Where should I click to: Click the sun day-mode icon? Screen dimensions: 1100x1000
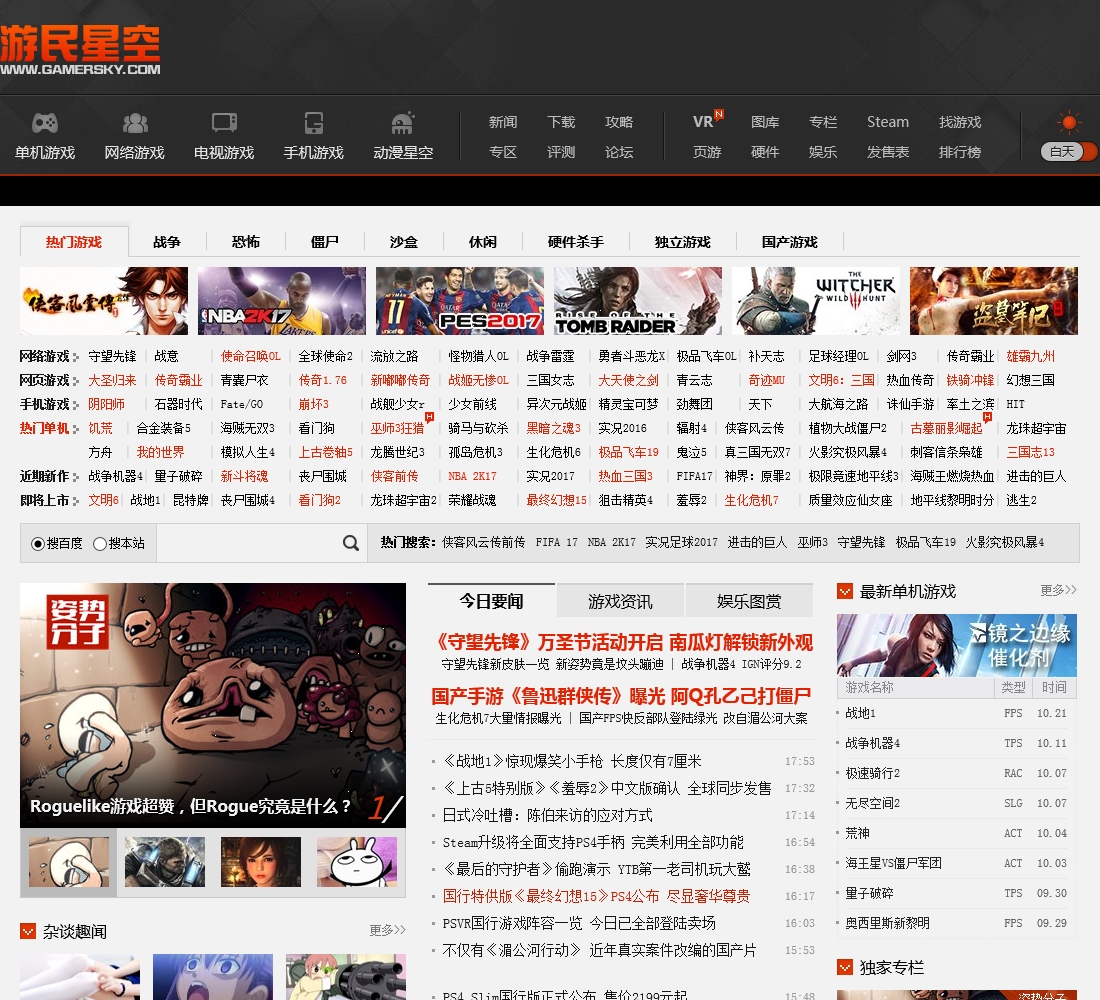pos(1069,124)
